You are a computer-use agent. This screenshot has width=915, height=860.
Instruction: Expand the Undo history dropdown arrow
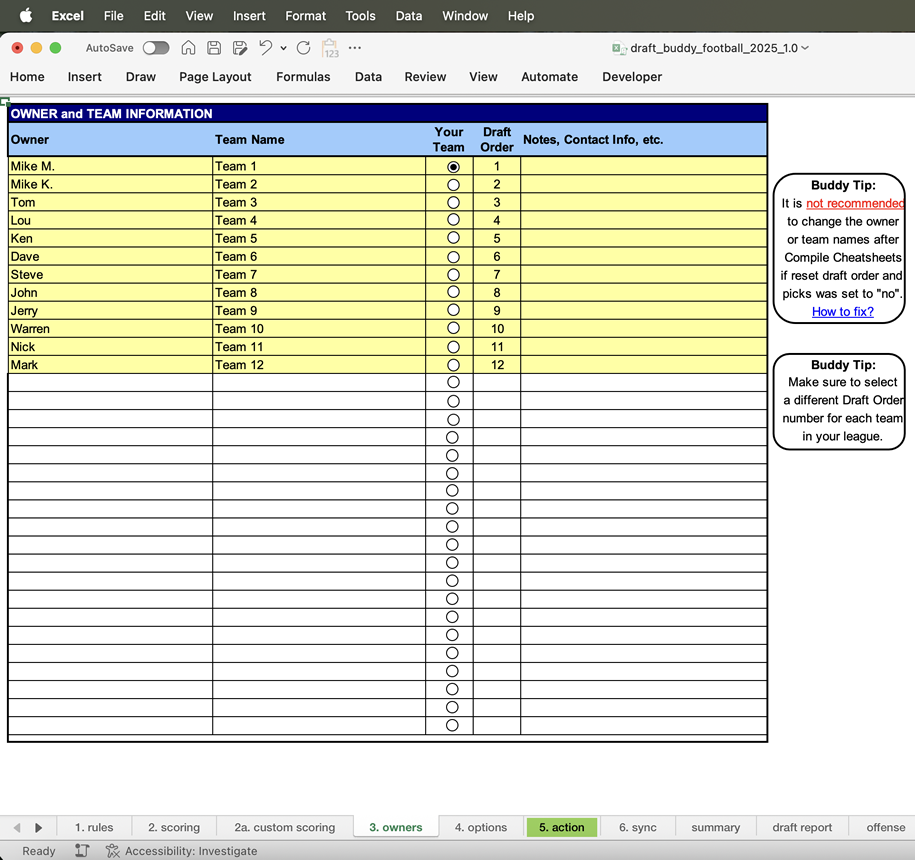click(x=284, y=48)
